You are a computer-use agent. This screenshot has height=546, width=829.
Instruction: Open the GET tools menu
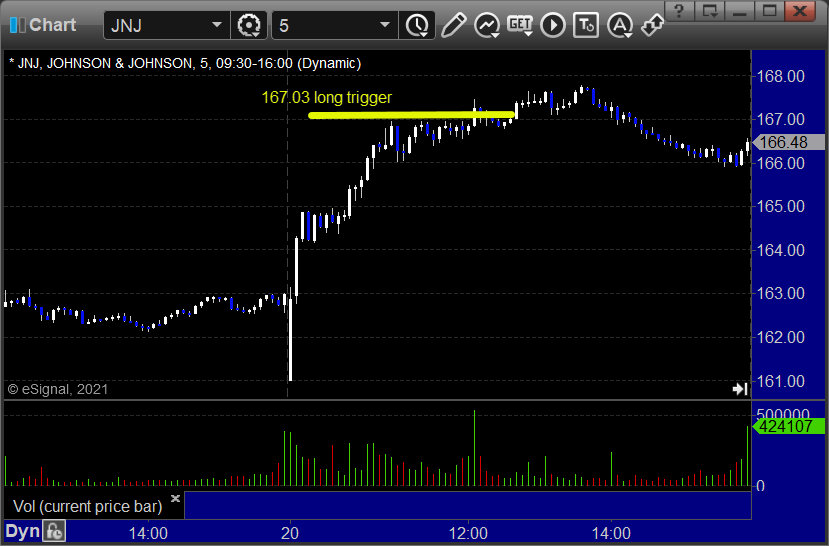[520, 25]
